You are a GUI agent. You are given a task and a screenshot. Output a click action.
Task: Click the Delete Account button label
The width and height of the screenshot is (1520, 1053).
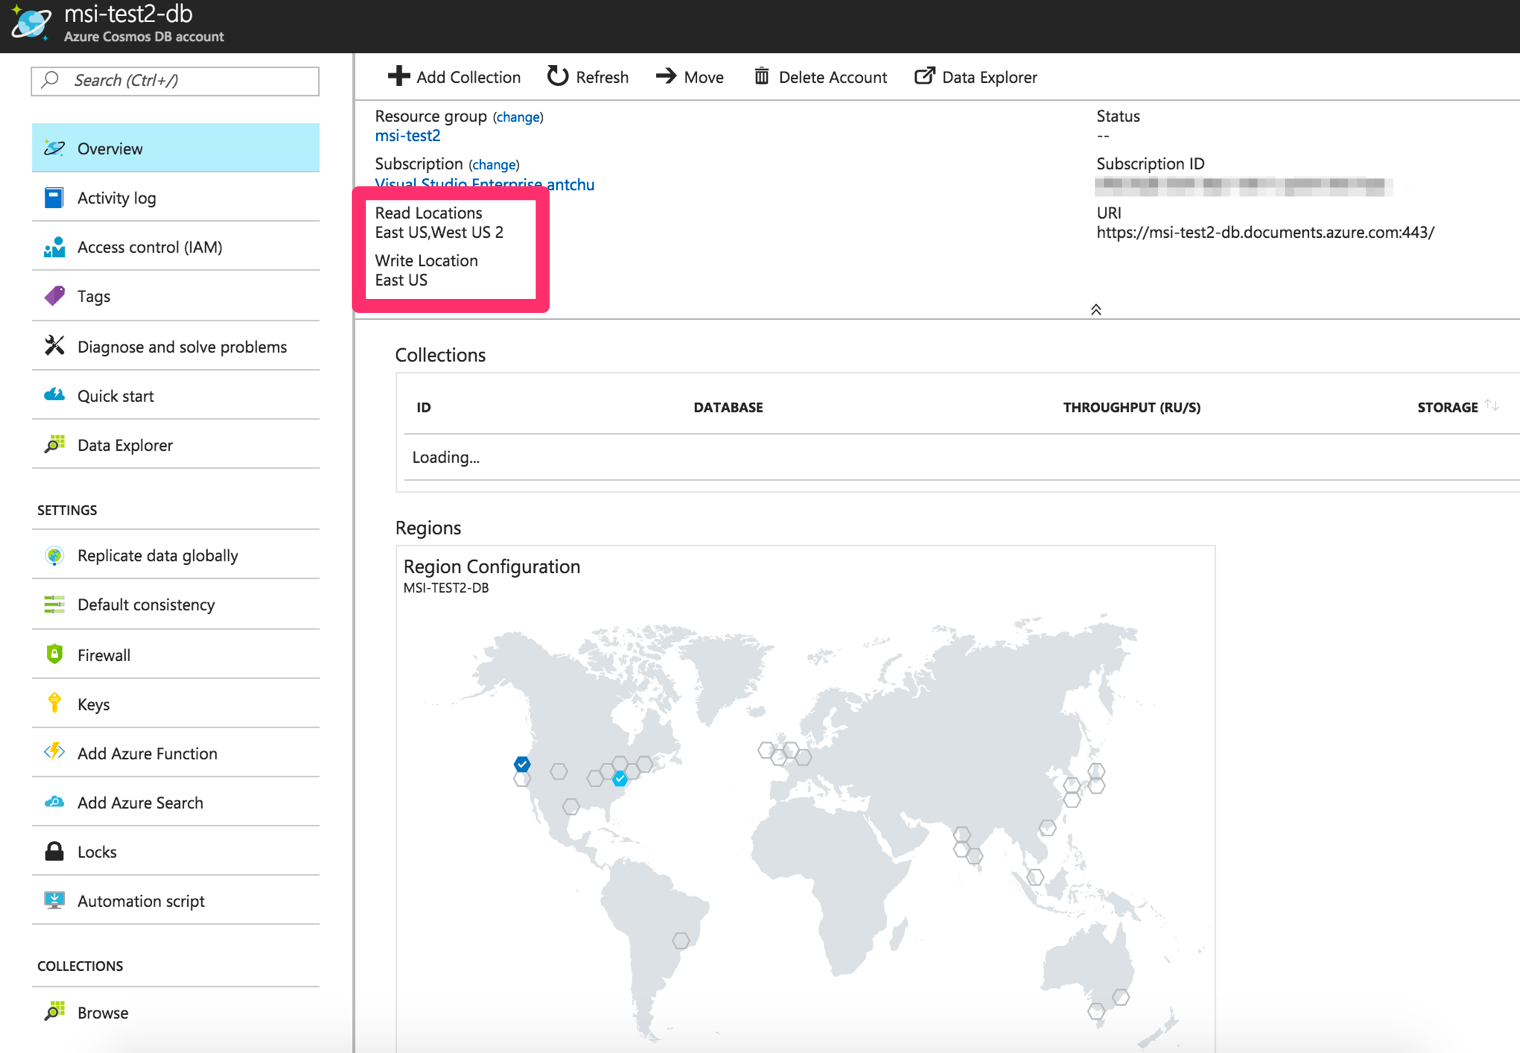coord(833,77)
